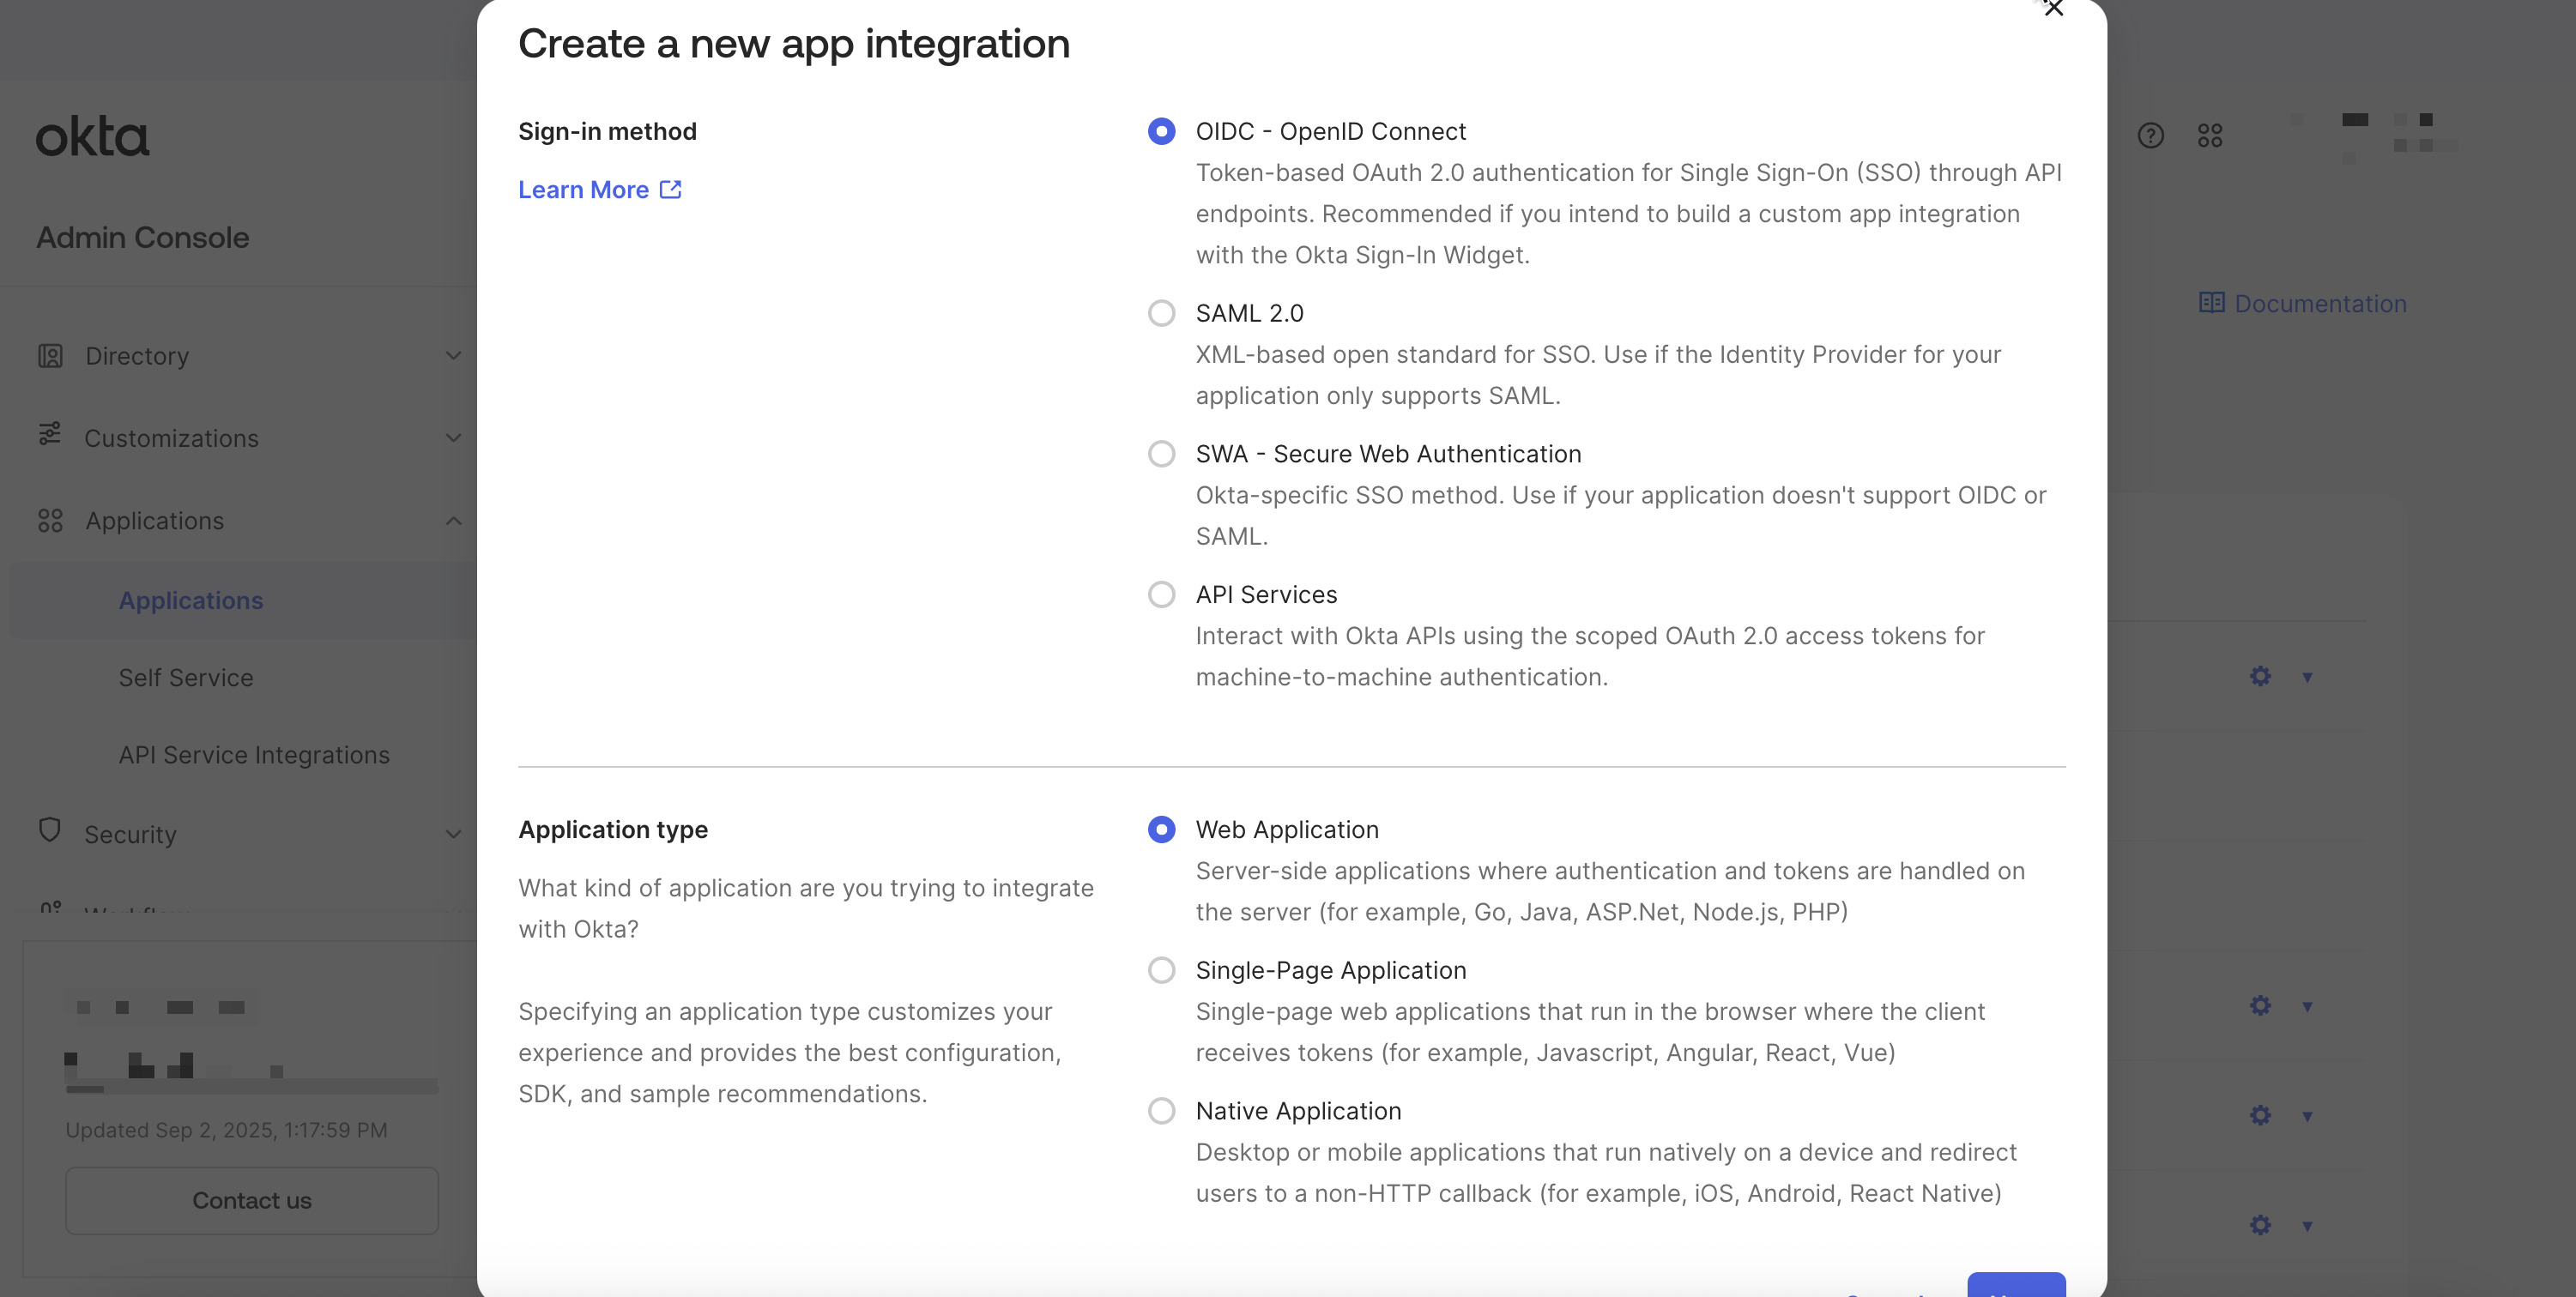
Task: Choose the Single-Page Application radio button
Action: [1161, 970]
